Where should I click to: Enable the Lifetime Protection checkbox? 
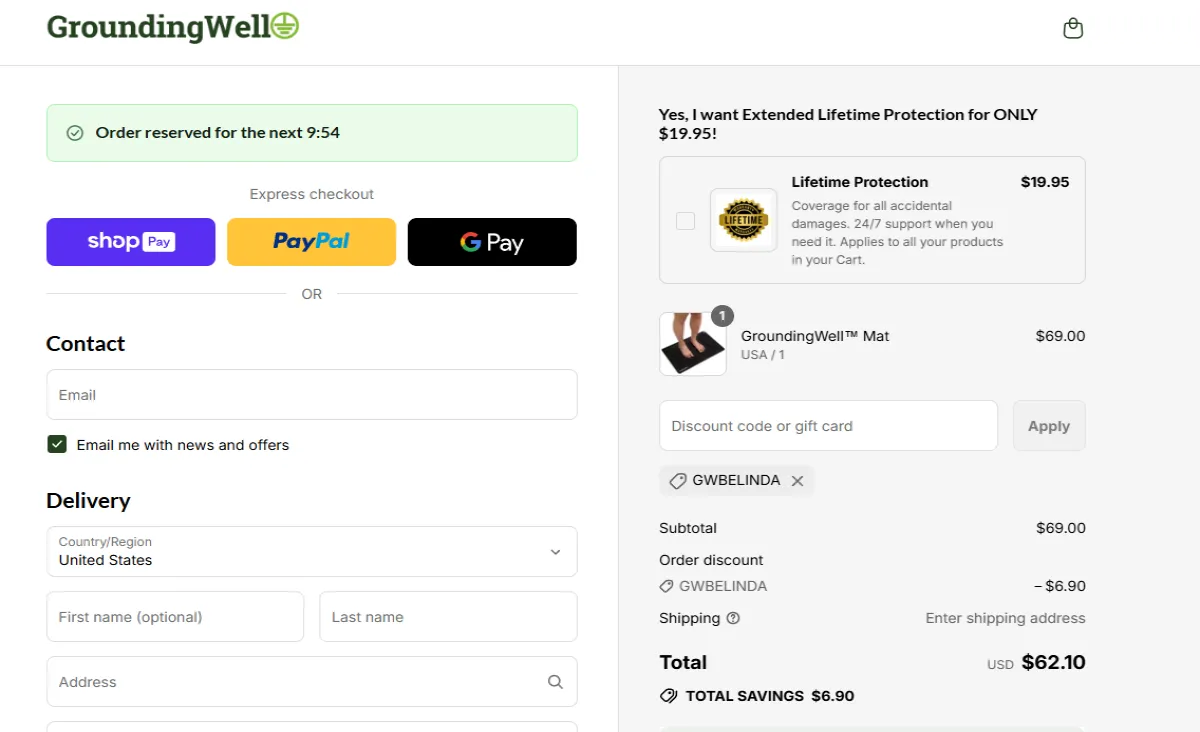(x=685, y=220)
